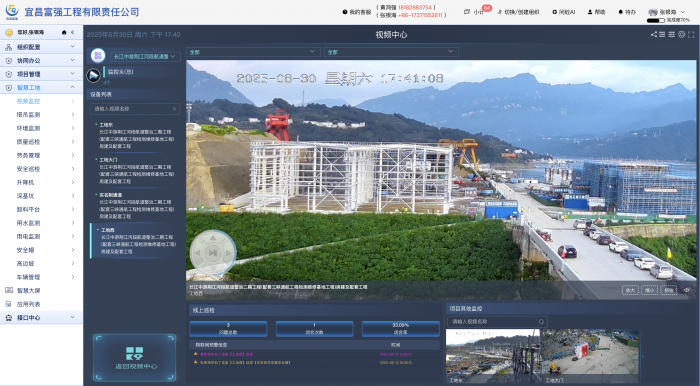The width and height of the screenshot is (700, 386).
Task: Collapse the sidebar with the arrow next to home
Action: [73, 32]
